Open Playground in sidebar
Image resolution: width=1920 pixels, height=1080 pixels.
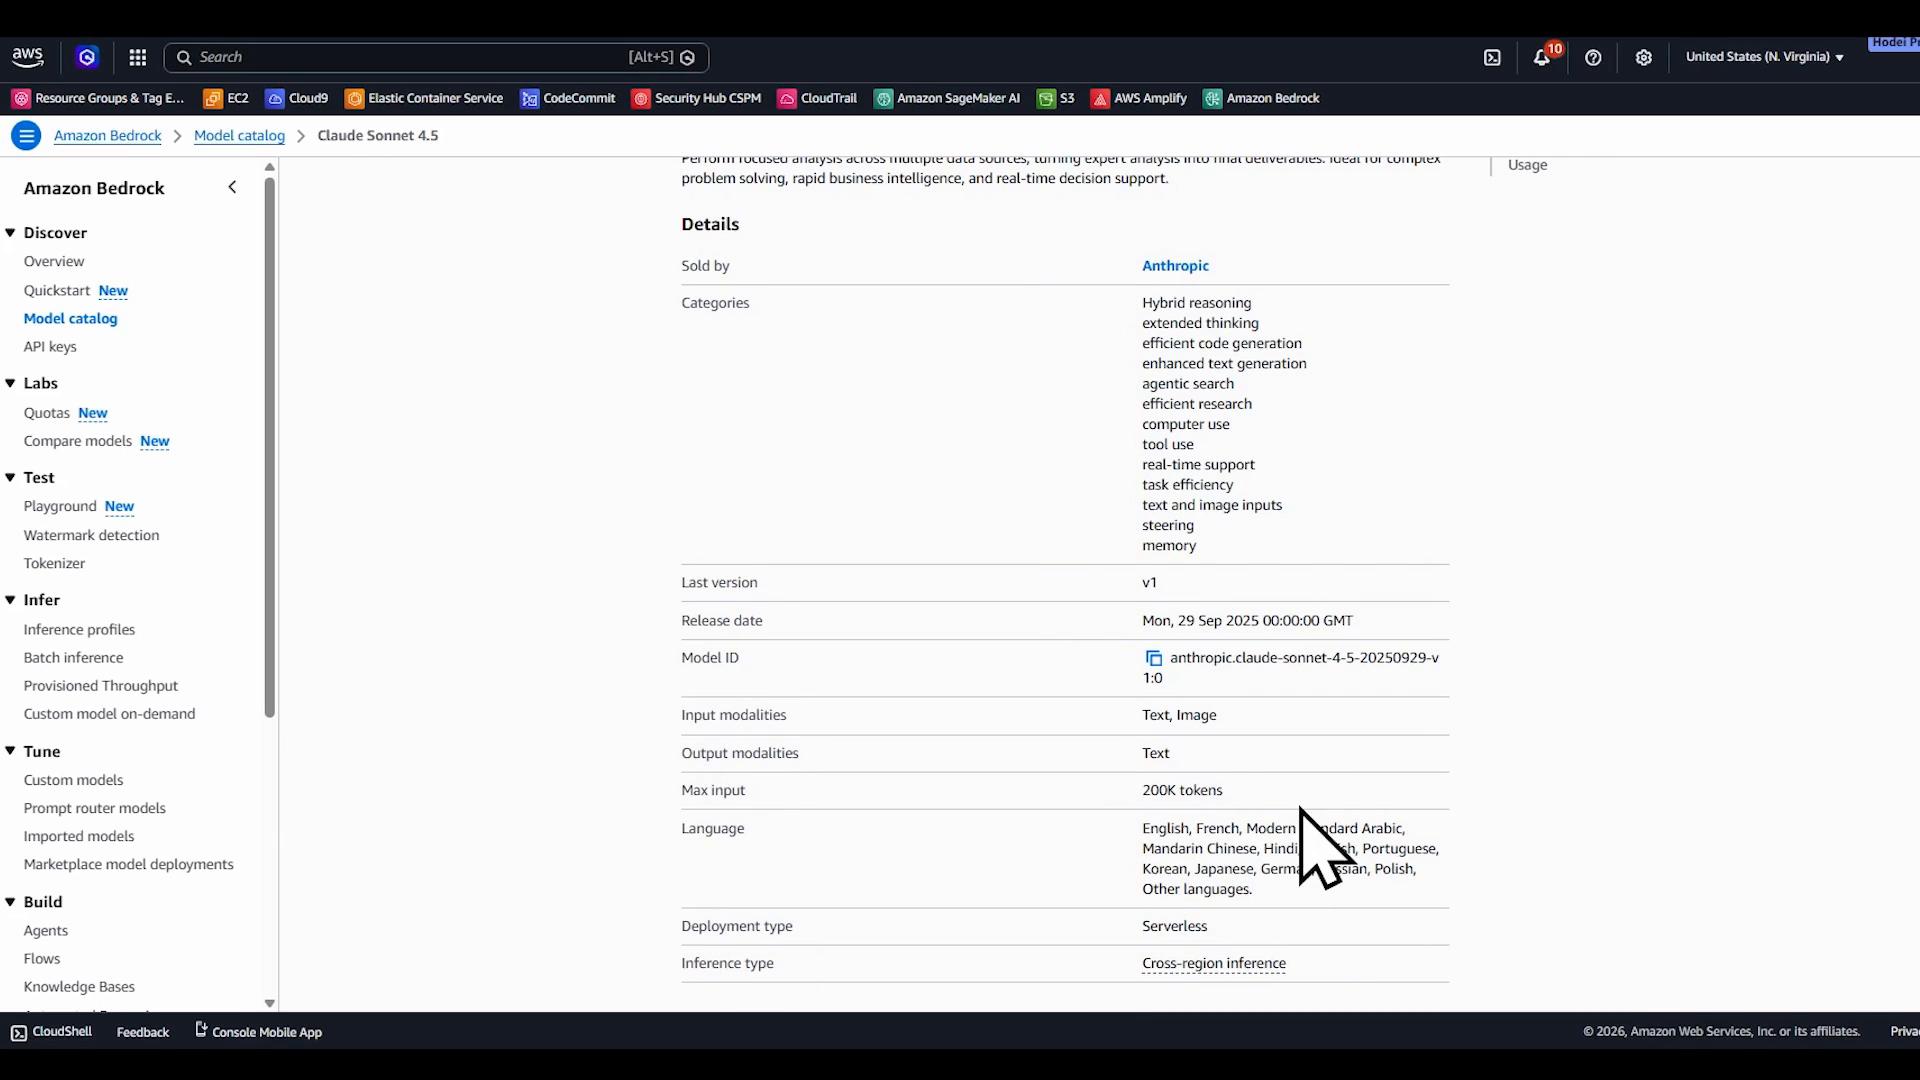(60, 506)
